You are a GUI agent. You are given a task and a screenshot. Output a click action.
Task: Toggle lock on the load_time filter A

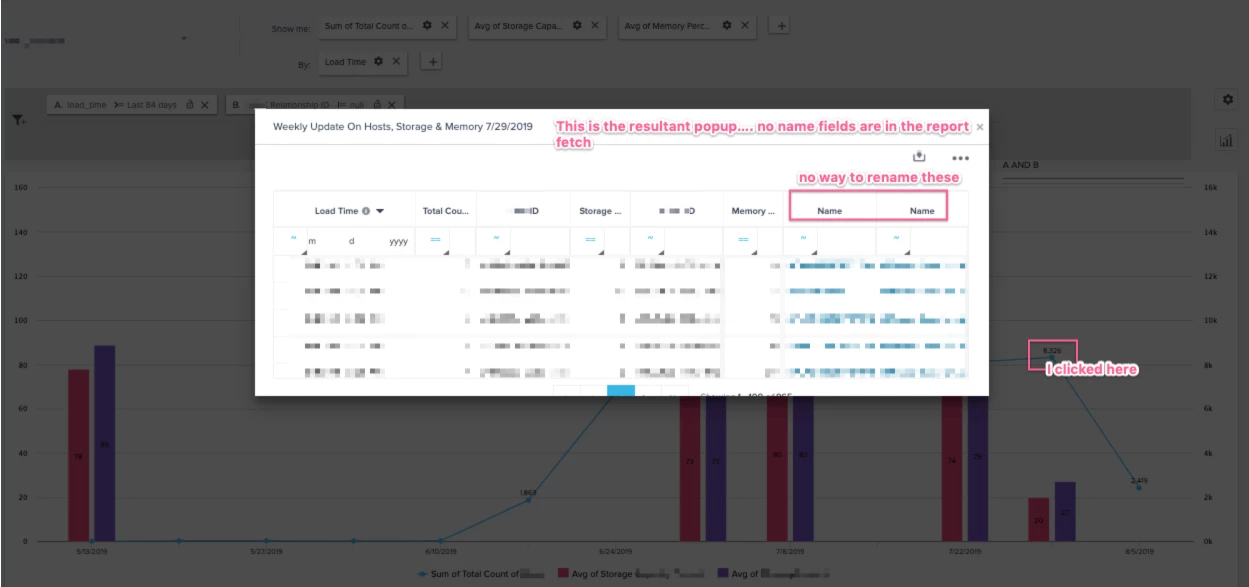(189, 104)
